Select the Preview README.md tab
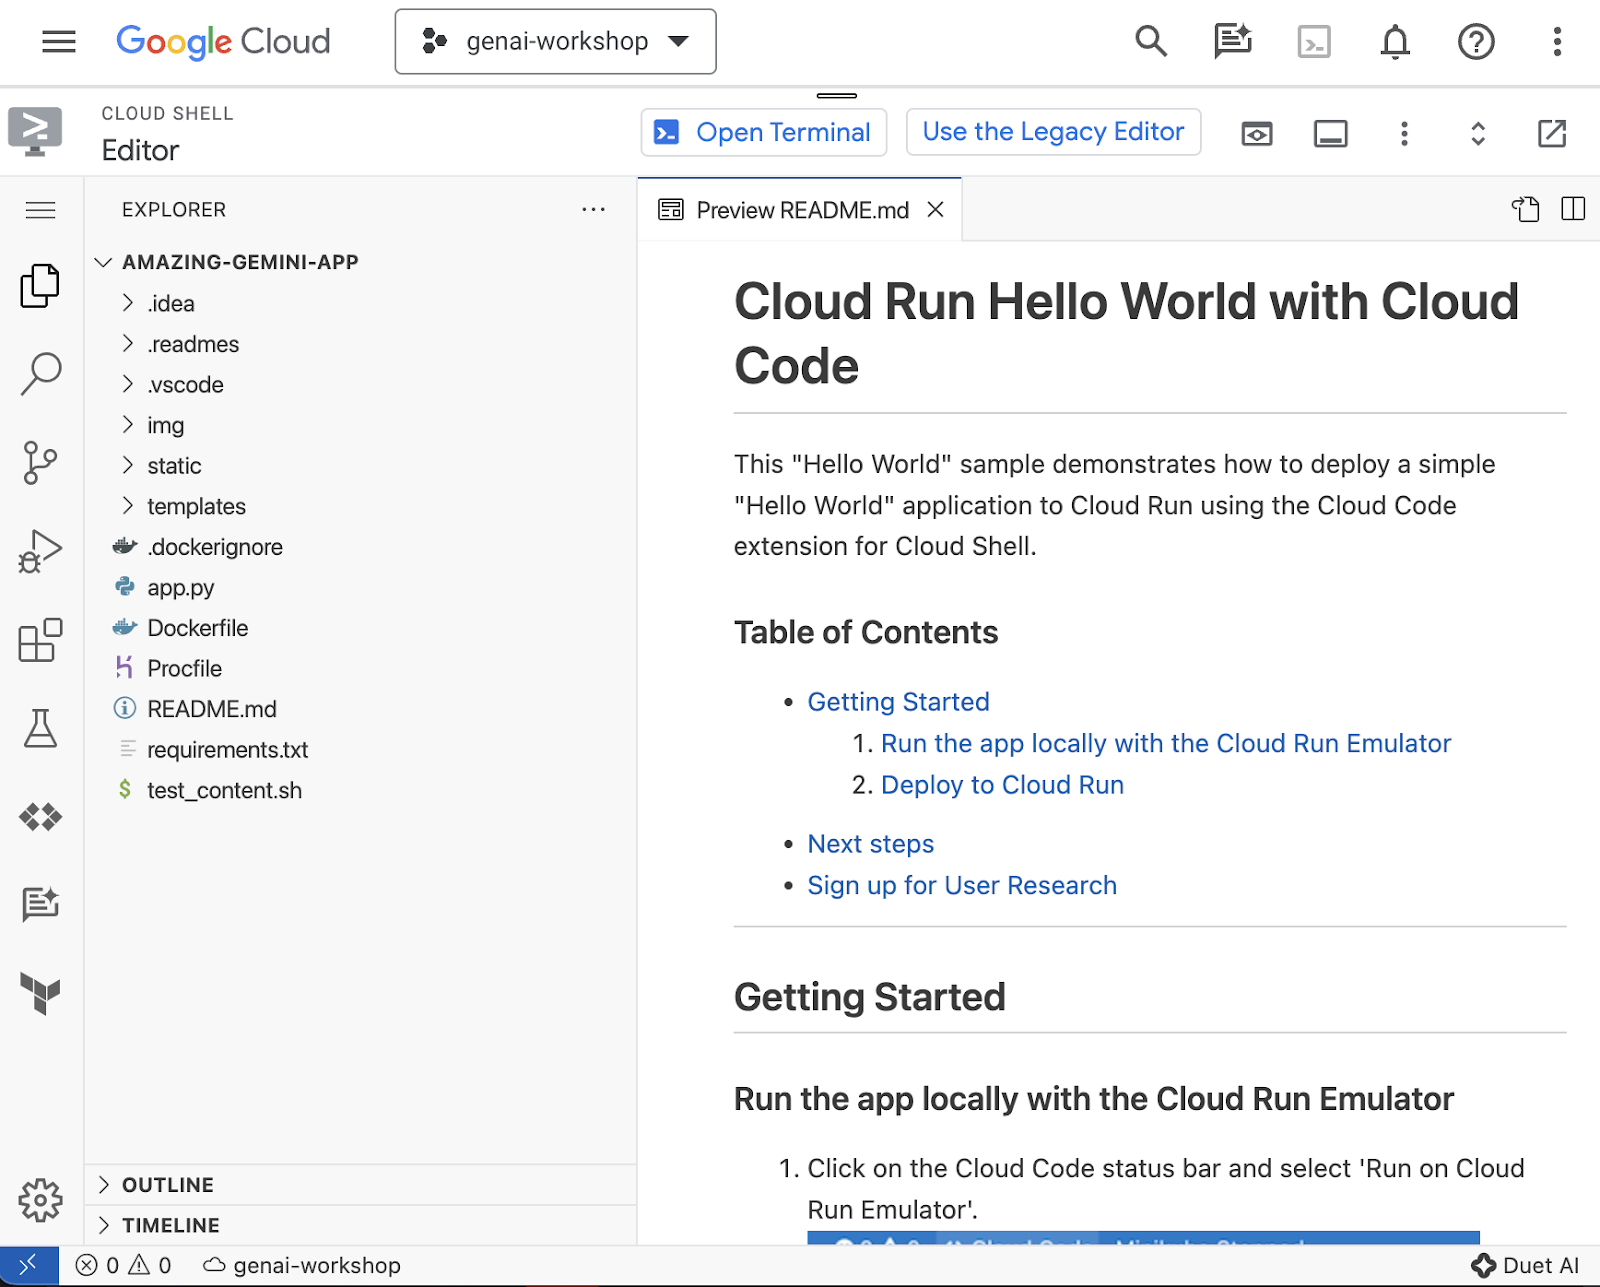Screen dimensions: 1600x1287 click(801, 210)
